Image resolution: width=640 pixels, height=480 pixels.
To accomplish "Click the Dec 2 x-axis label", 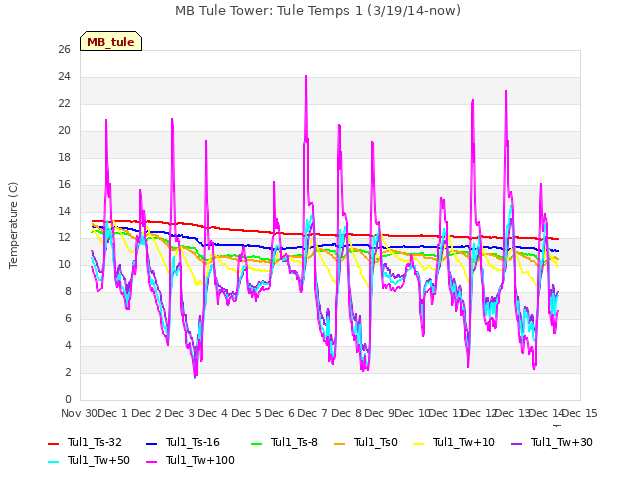I will [x=147, y=413].
